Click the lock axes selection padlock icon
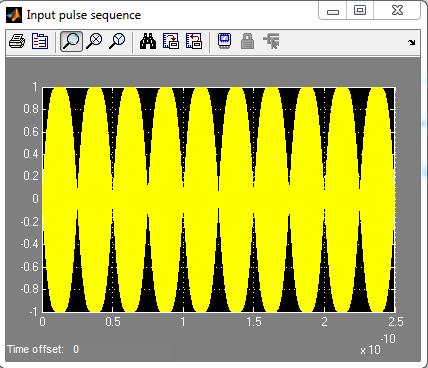This screenshot has width=428, height=368. [x=247, y=42]
